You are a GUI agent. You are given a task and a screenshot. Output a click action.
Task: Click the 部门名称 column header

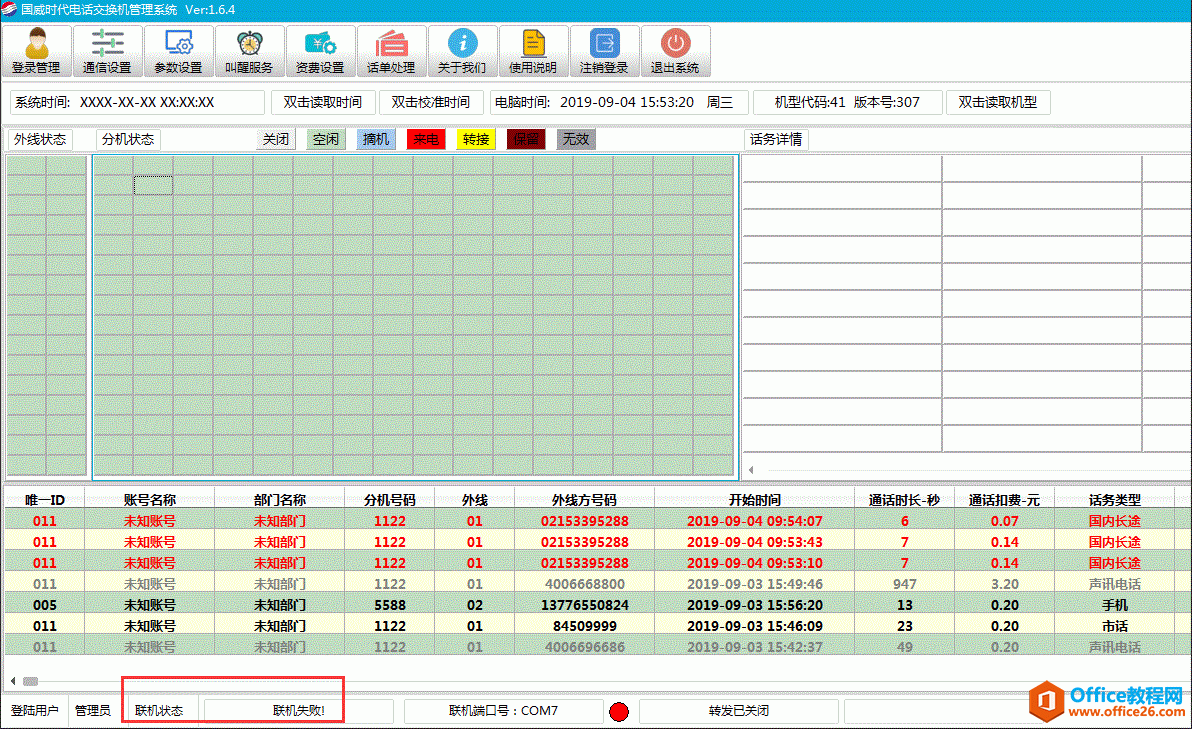pyautogui.click(x=279, y=499)
